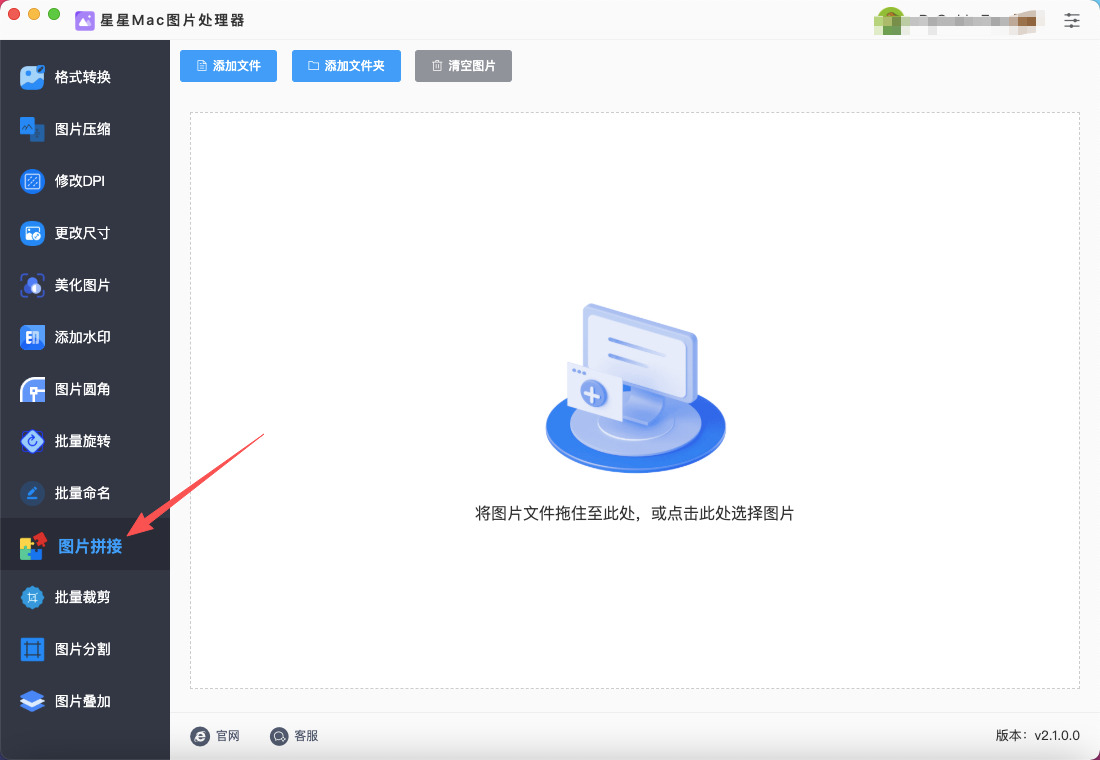
Task: Click the 添加文件夹 button
Action: (346, 66)
